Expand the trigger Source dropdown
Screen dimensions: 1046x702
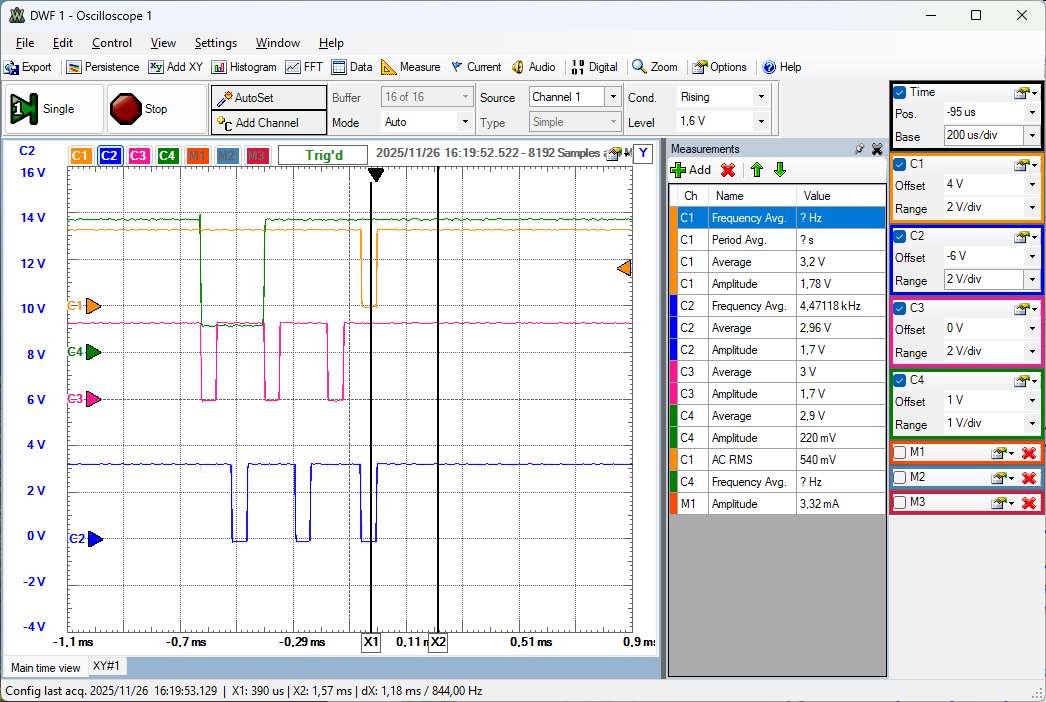[x=612, y=97]
